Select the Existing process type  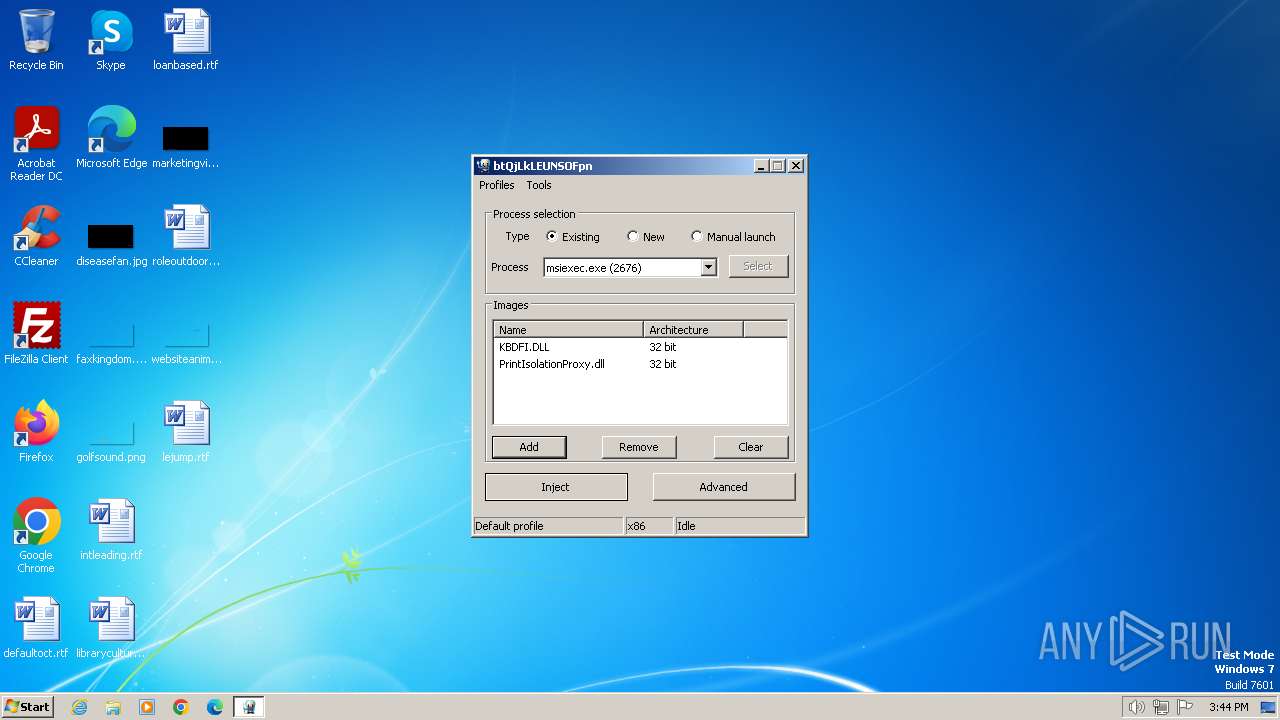point(573,237)
